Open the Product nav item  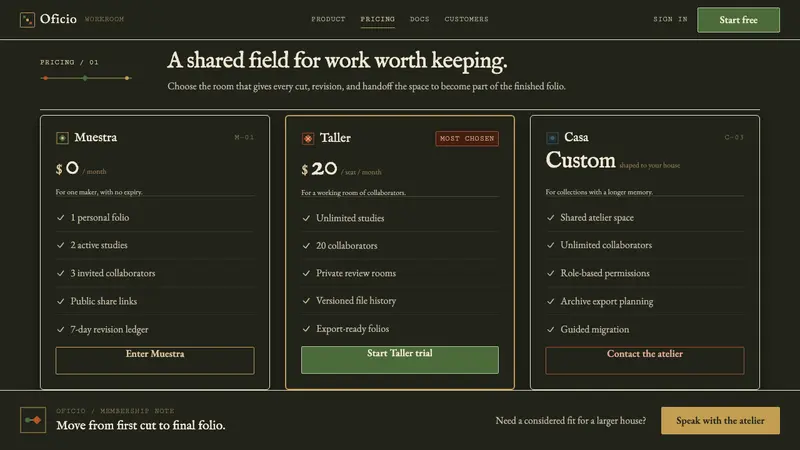(x=328, y=19)
